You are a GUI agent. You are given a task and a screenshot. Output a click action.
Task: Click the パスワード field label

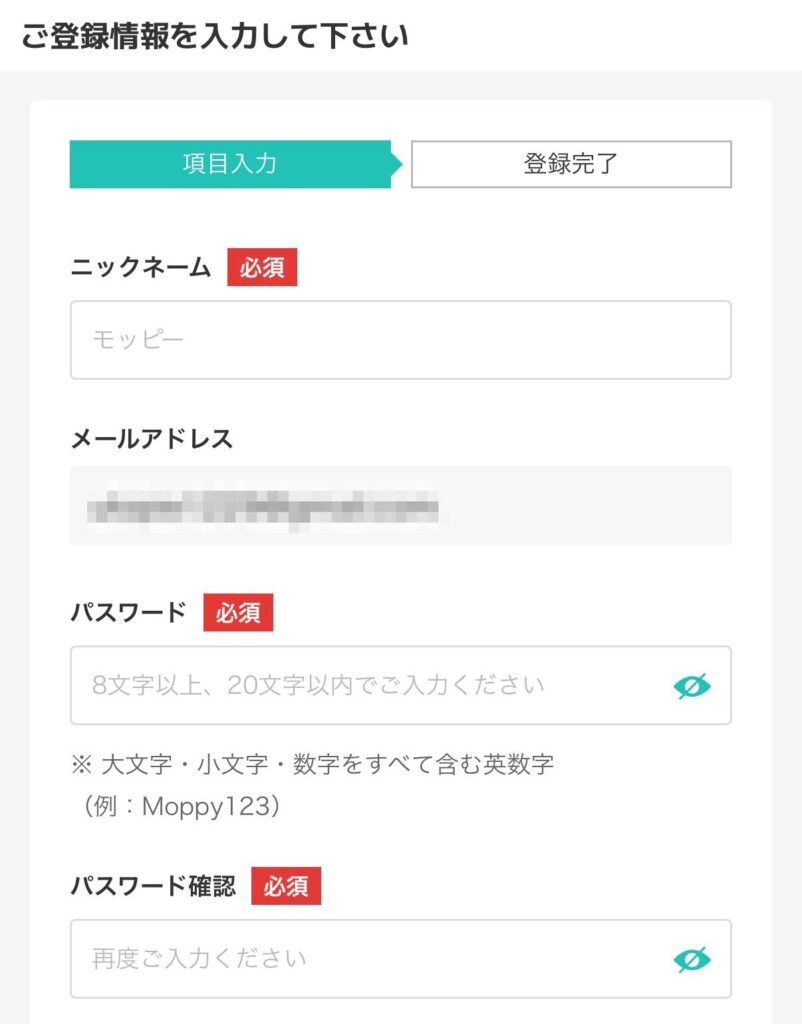coord(129,613)
